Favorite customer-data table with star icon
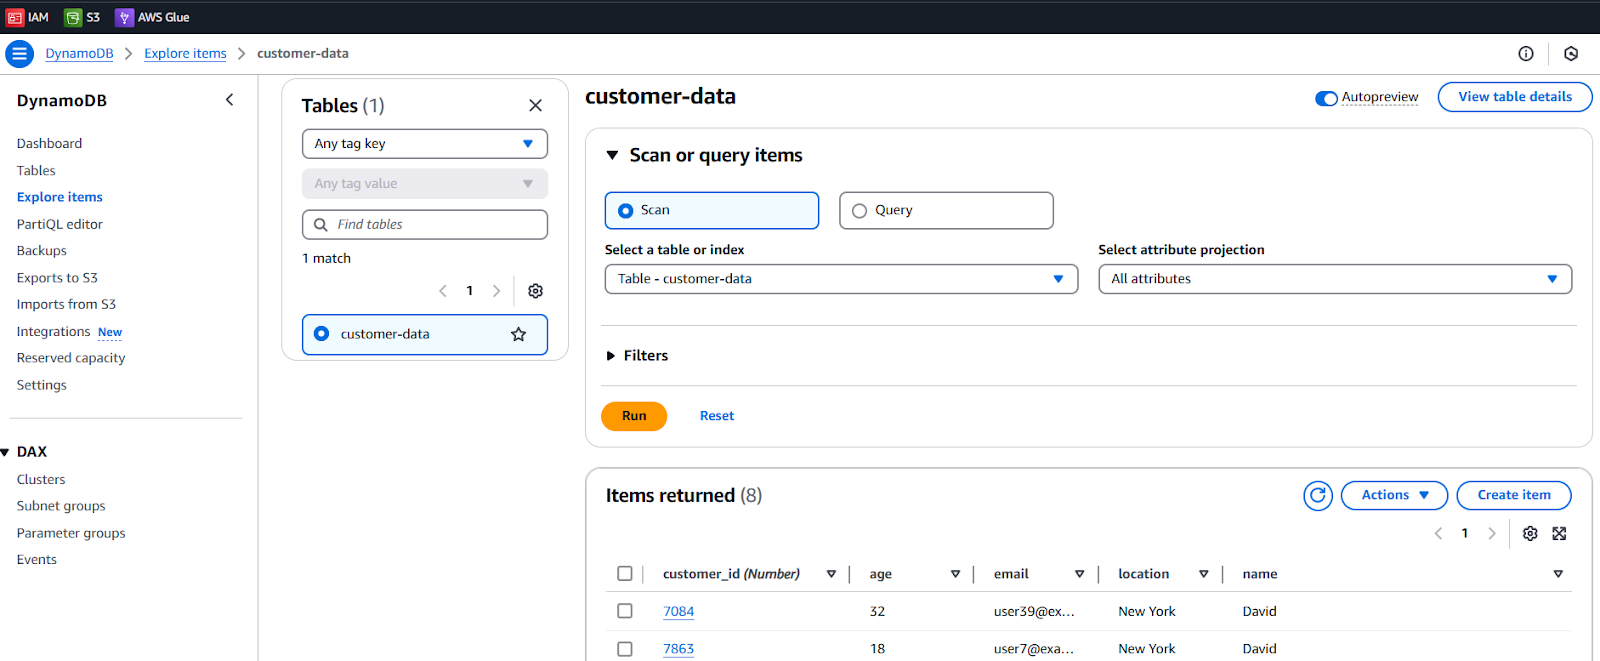The width and height of the screenshot is (1600, 661). tap(518, 334)
